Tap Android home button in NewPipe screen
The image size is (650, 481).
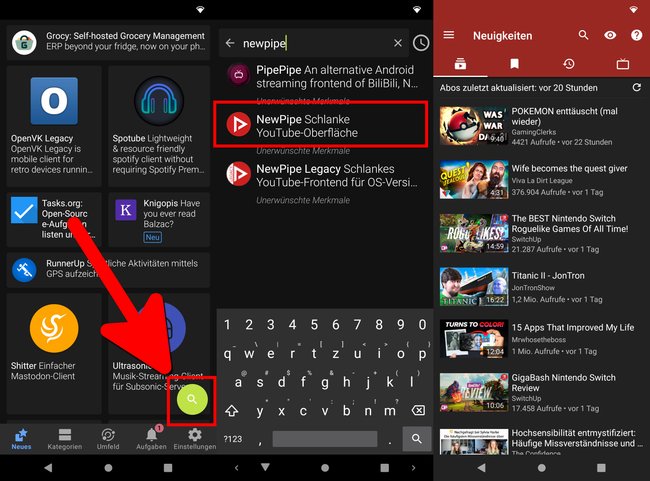point(541,468)
